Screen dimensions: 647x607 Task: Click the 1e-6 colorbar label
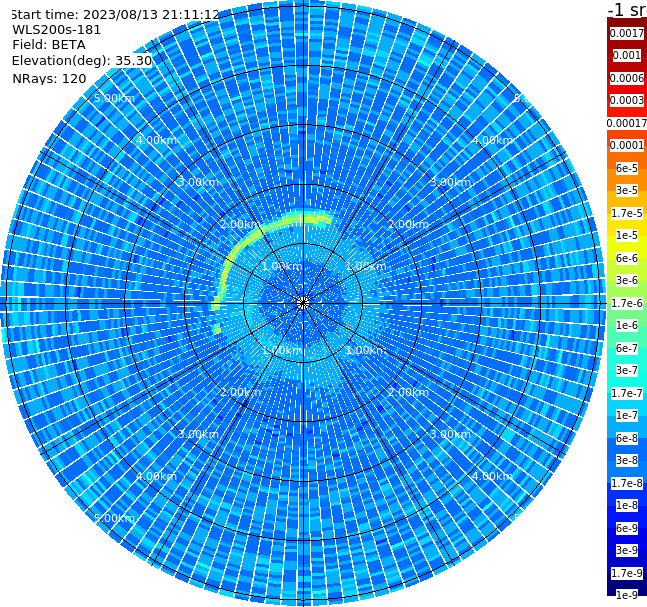tap(627, 326)
